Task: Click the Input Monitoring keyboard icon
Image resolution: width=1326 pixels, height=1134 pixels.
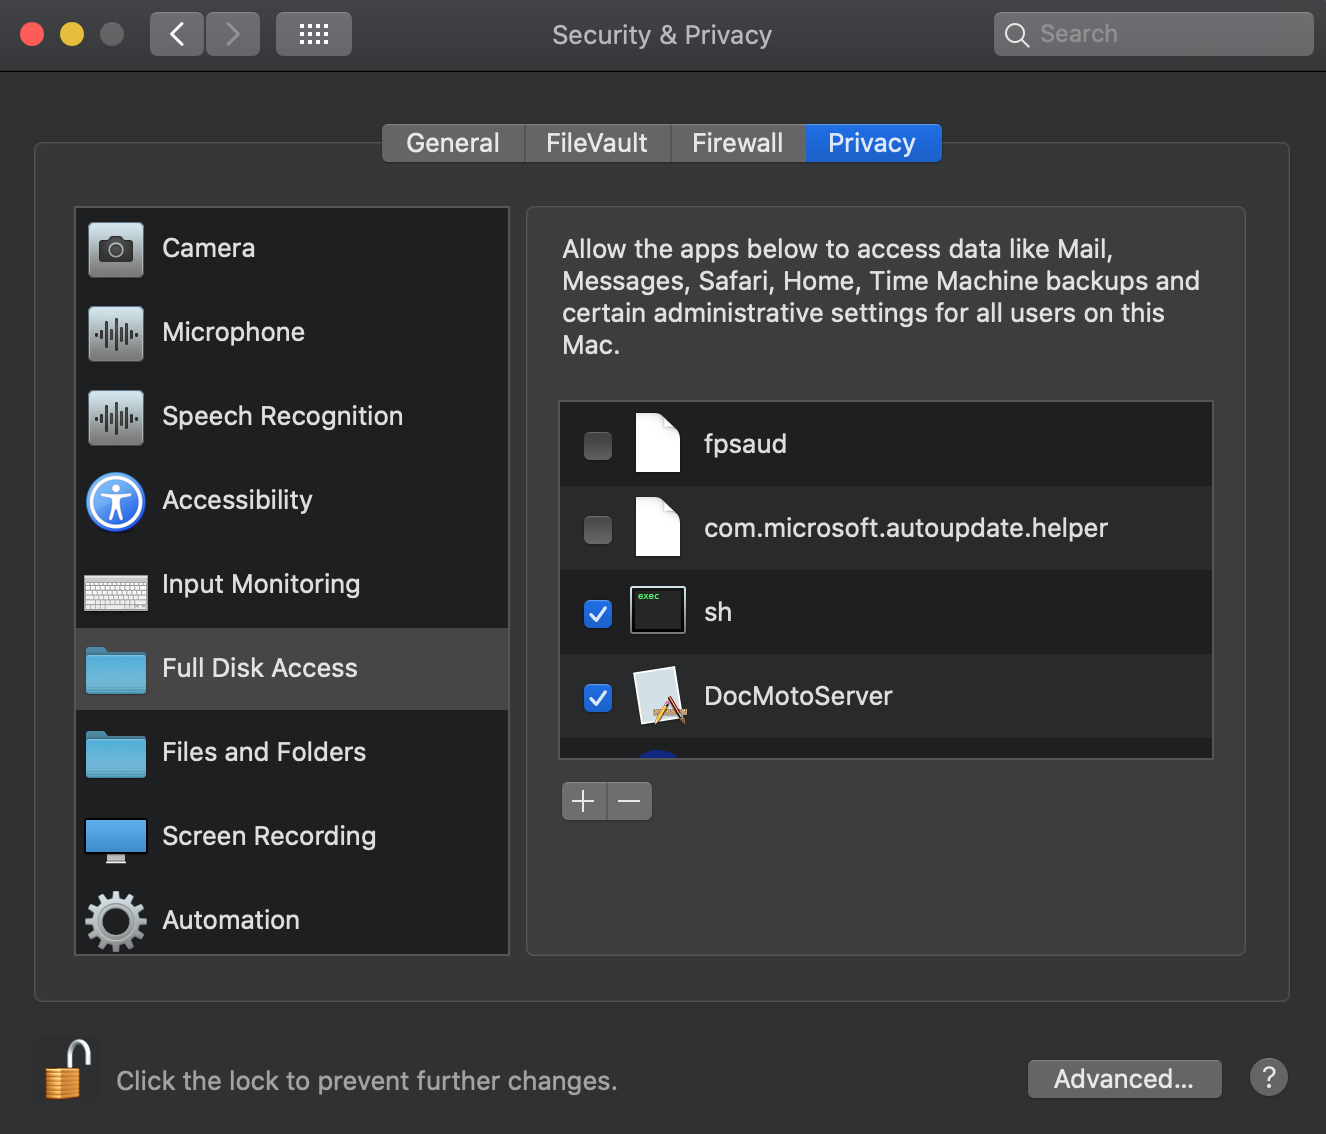Action: coord(116,592)
